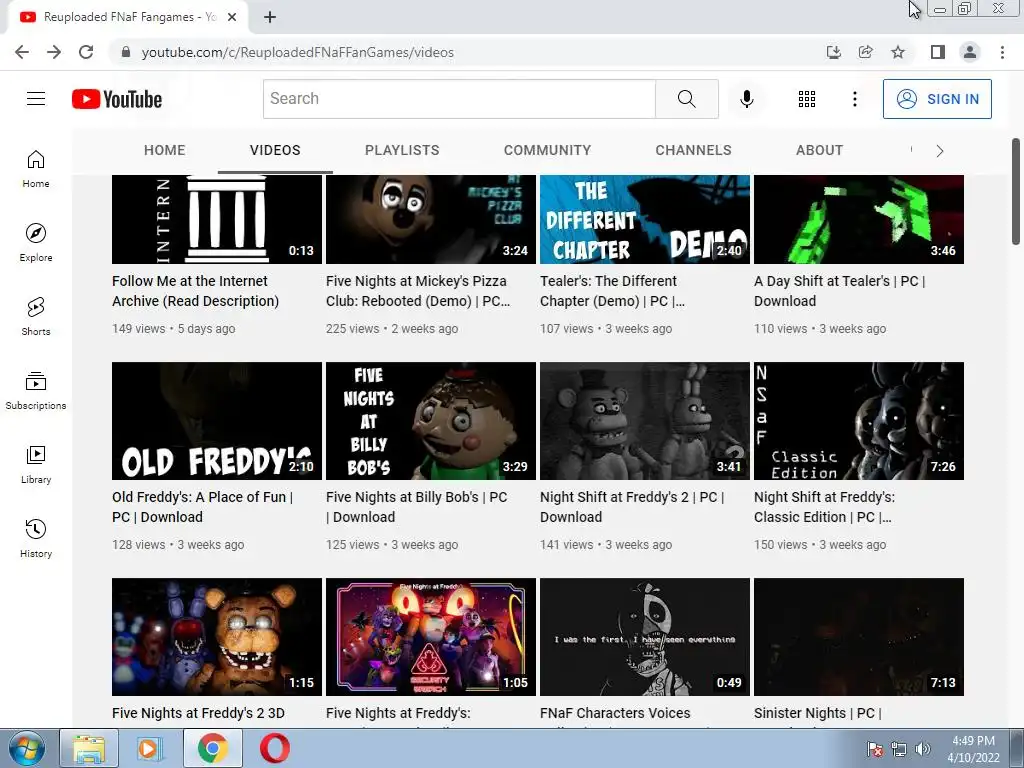The height and width of the screenshot is (768, 1024).
Task: Switch to the HOME channel tab
Action: pyautogui.click(x=165, y=150)
